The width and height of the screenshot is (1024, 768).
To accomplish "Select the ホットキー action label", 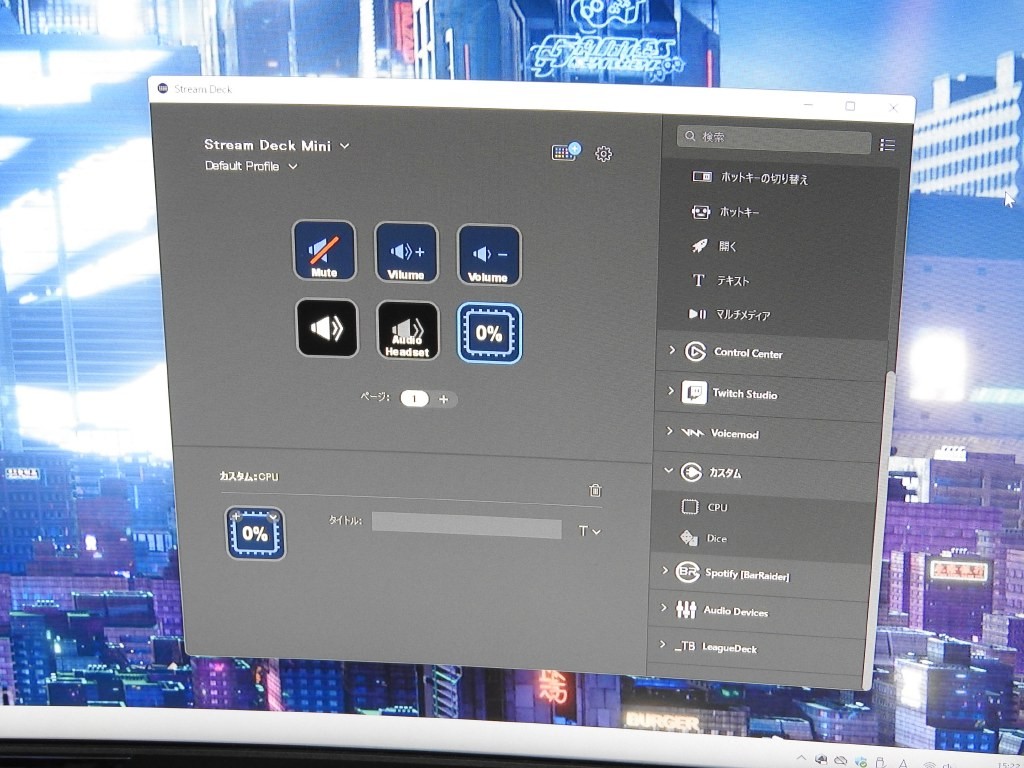I will click(739, 212).
